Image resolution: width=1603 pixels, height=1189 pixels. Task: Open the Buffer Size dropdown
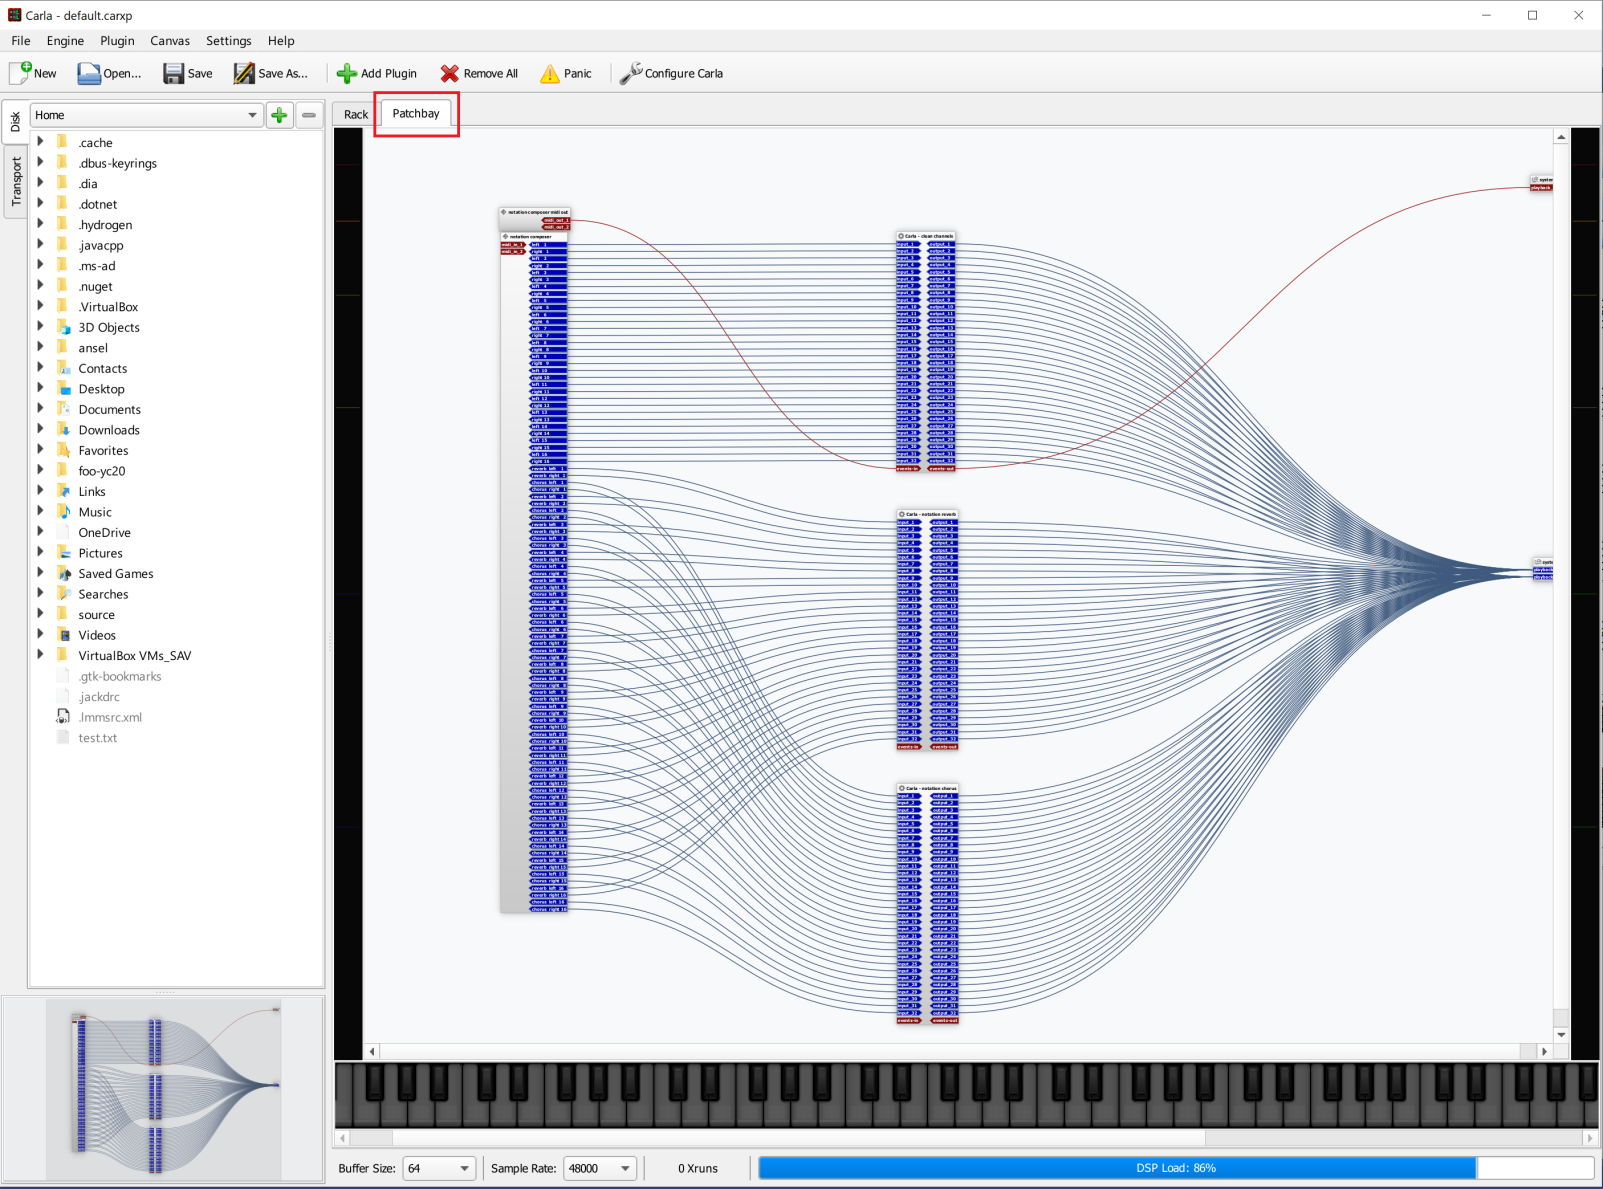(438, 1168)
